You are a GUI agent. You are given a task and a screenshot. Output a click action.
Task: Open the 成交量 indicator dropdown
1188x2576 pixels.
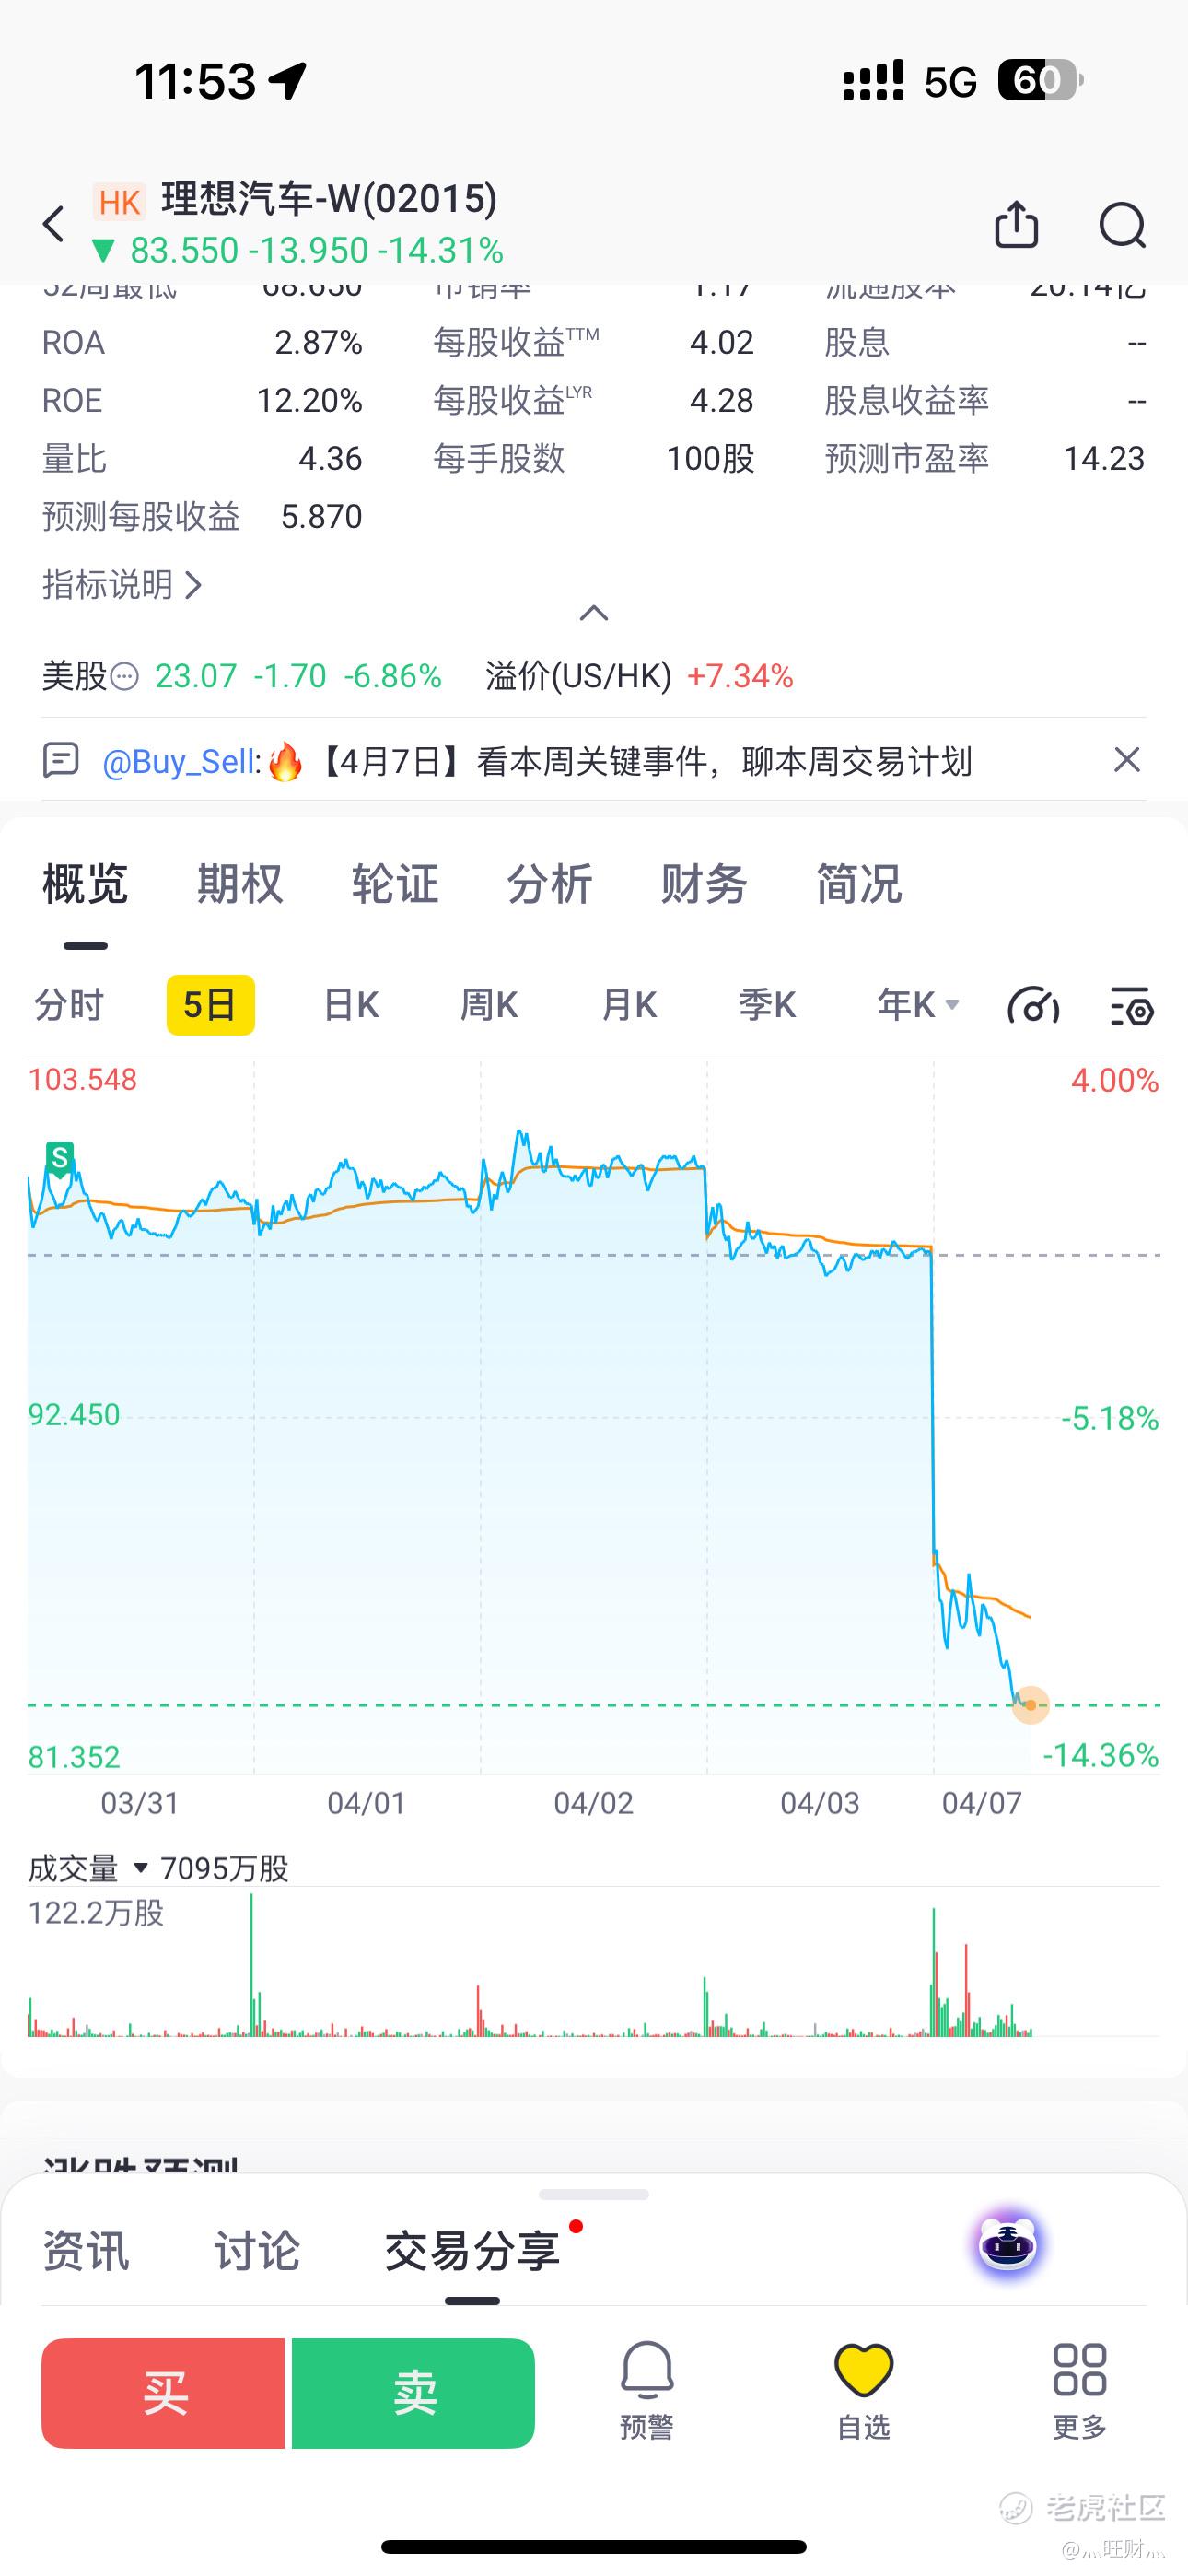pos(140,1868)
